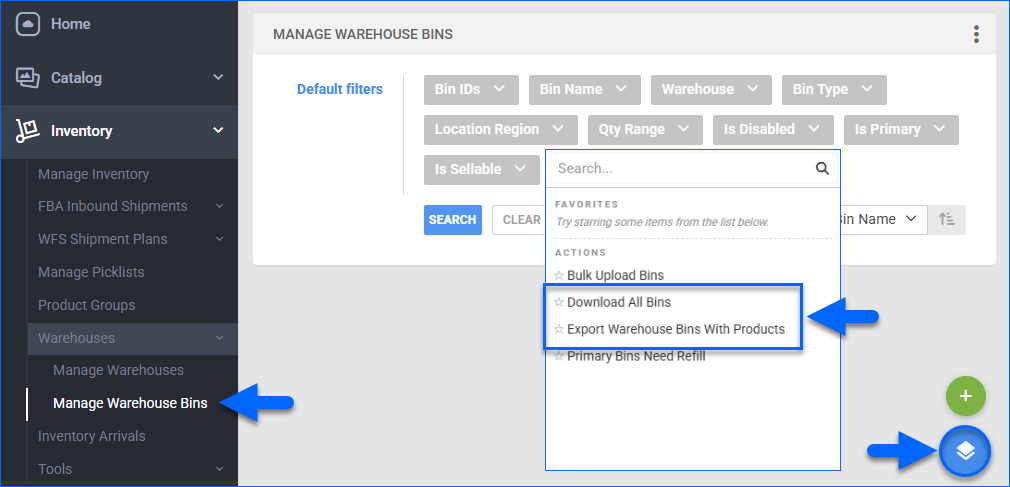
Task: Star Download All Bins as favorite
Action: click(559, 302)
